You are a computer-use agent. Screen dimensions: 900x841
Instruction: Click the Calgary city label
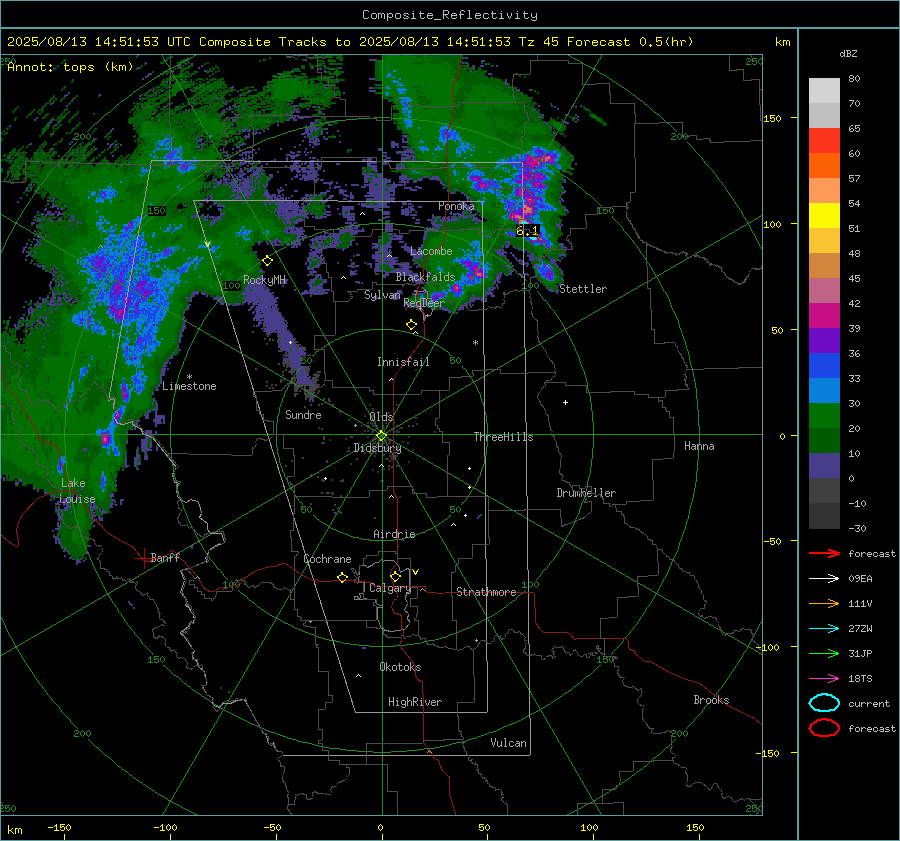pyautogui.click(x=390, y=588)
